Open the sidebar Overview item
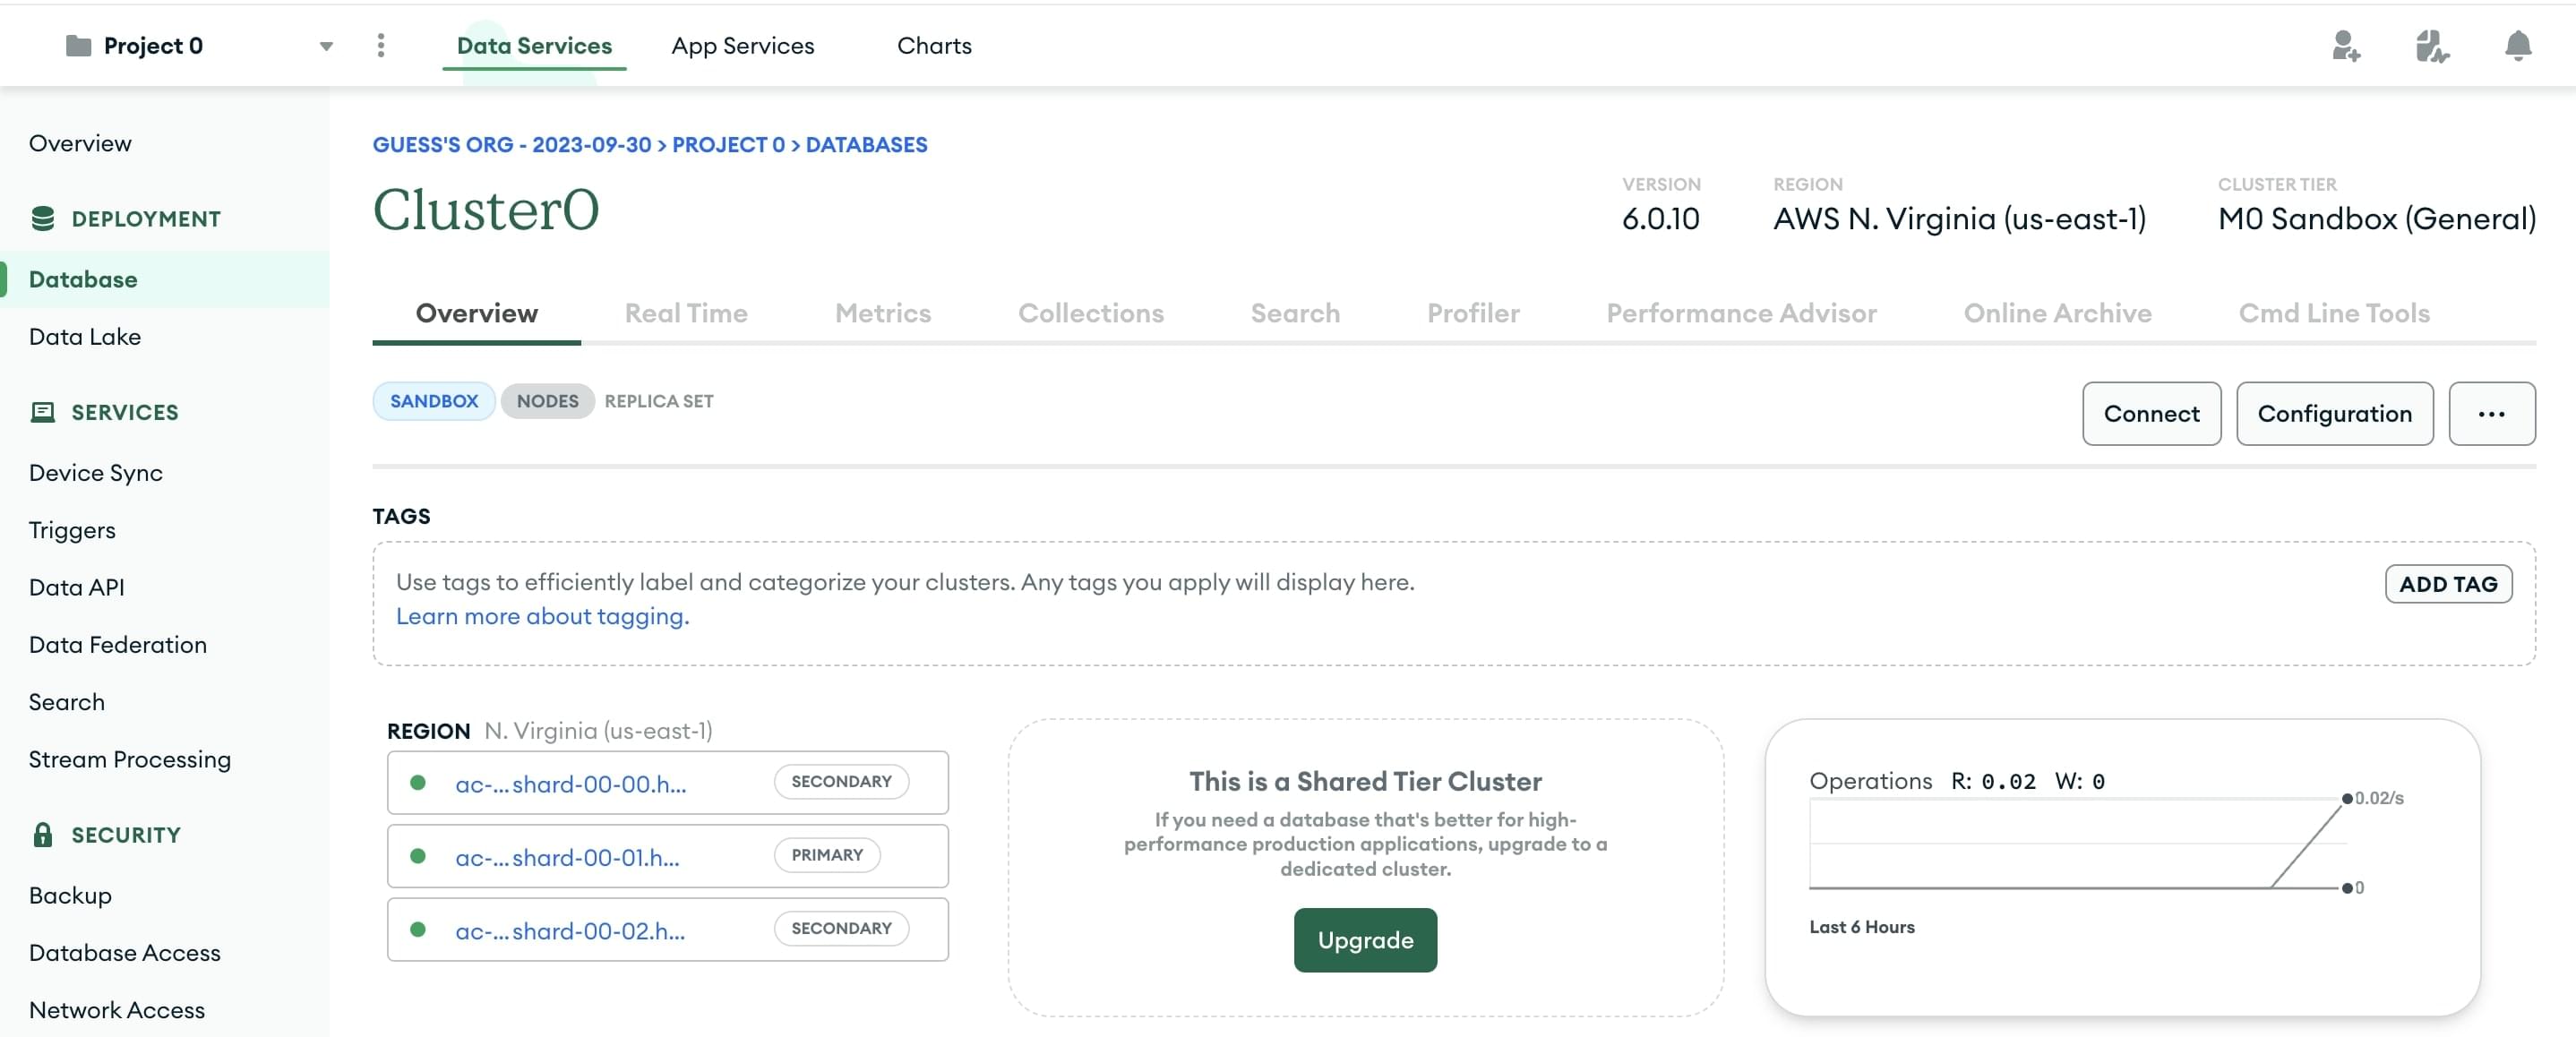The width and height of the screenshot is (2576, 1037). 80,143
